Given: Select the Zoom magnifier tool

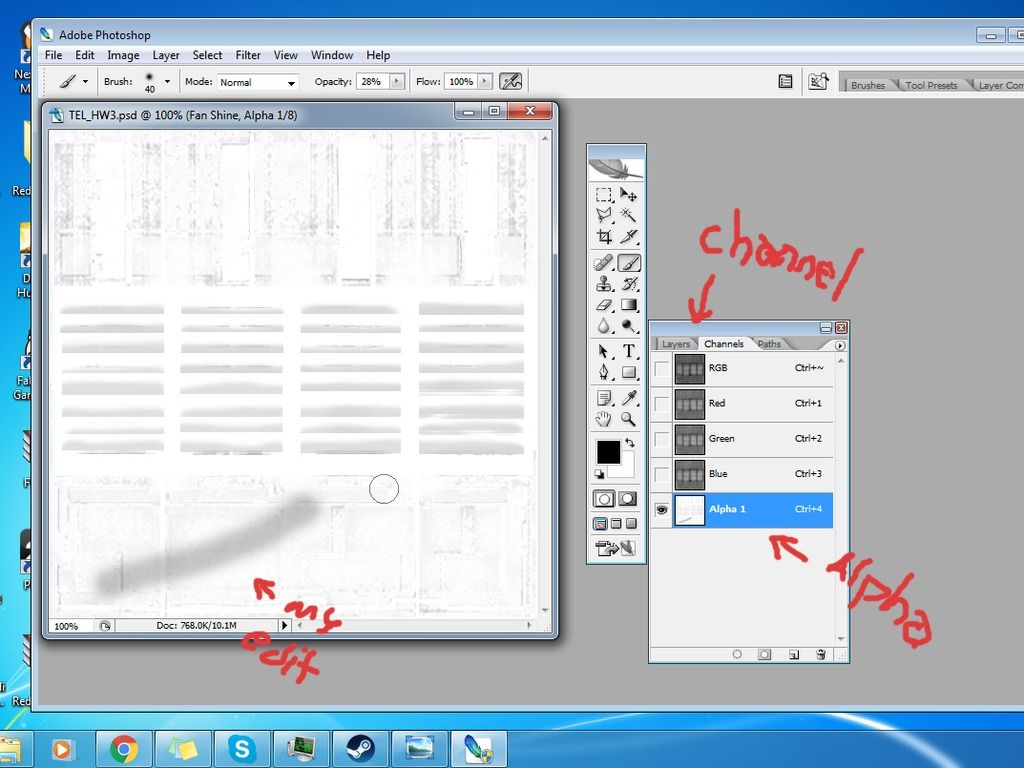Looking at the screenshot, I should point(629,419).
